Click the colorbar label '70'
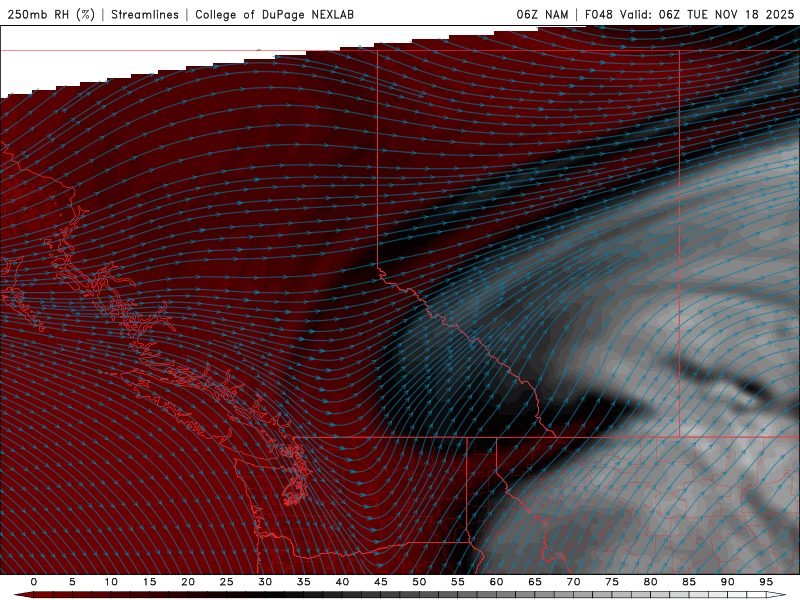Viewport: 800px width, 600px height. [x=573, y=582]
